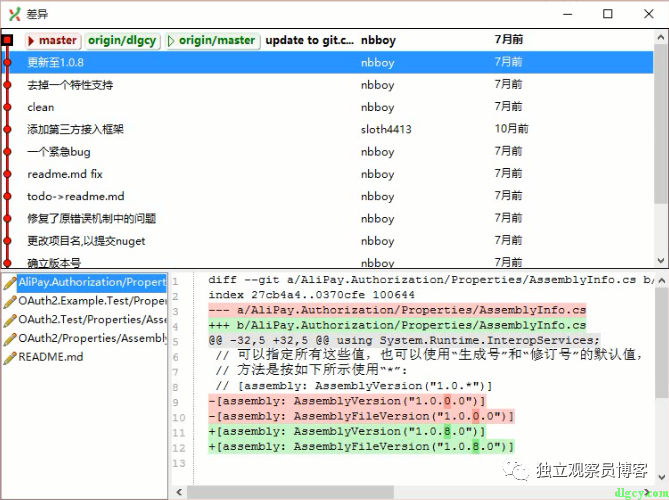Minimize the 差异 window

click(567, 14)
